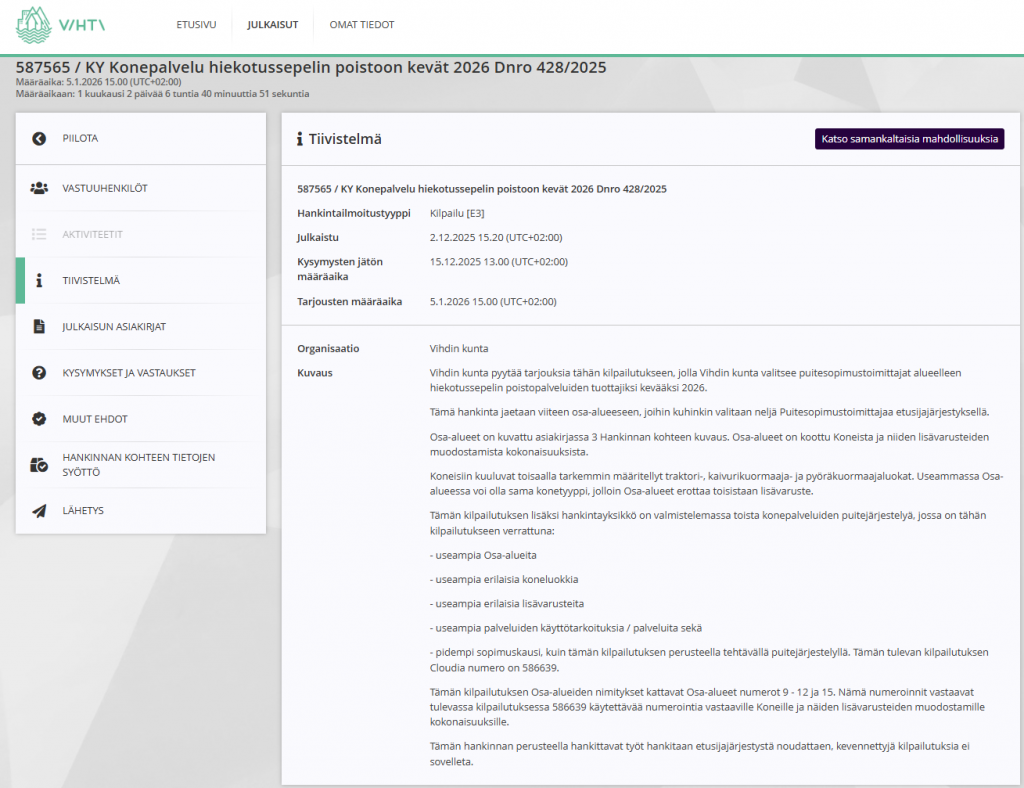Go to Muut ehdot section
Image resolution: width=1024 pixels, height=788 pixels.
click(95, 419)
